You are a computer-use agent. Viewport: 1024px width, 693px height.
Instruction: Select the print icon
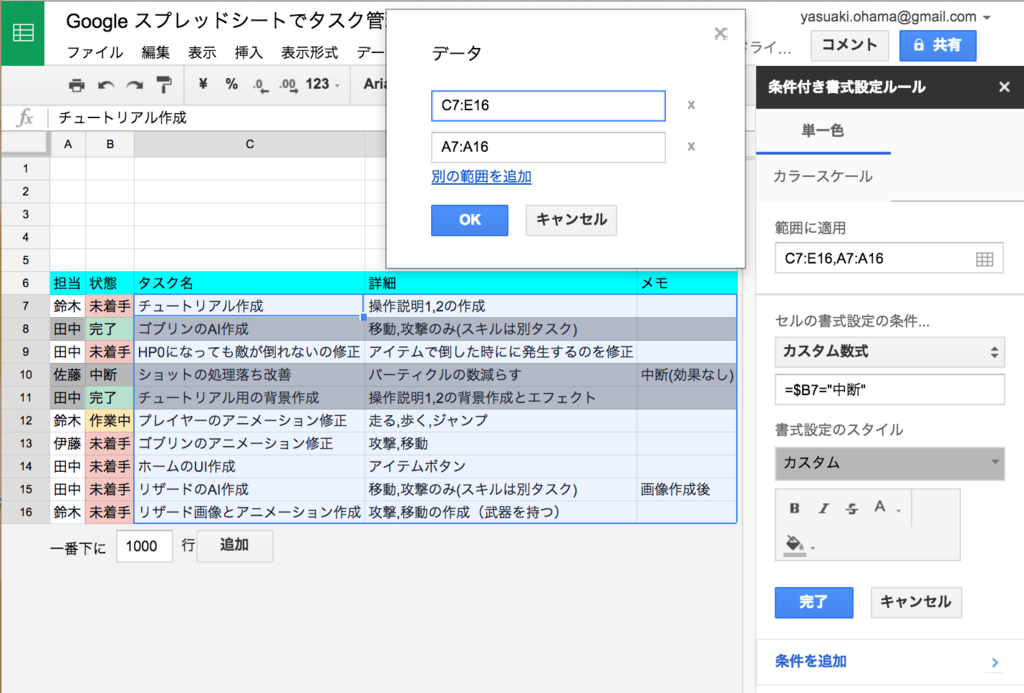(77, 85)
